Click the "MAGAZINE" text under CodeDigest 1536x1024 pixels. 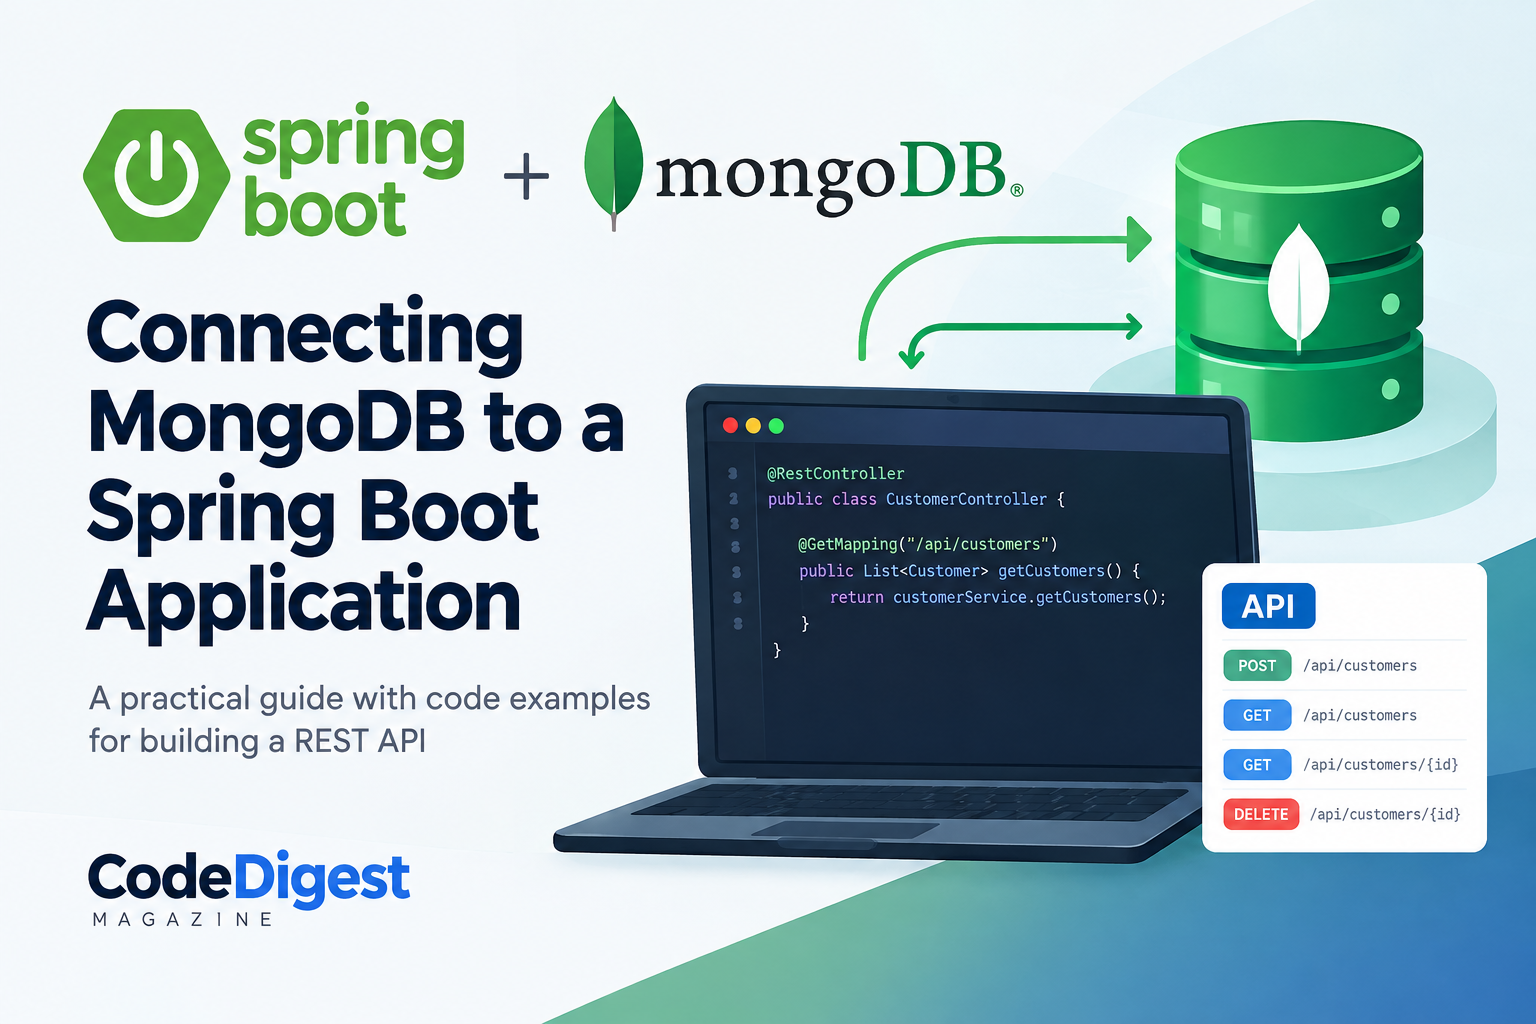[183, 919]
